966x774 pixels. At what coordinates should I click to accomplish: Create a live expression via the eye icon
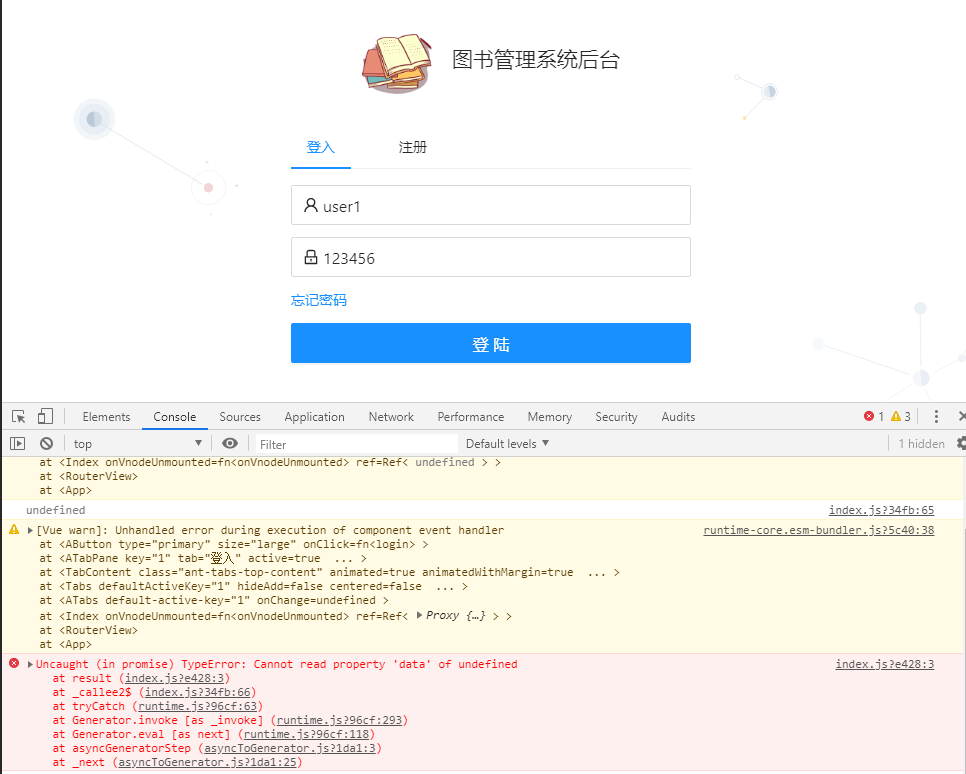pos(229,443)
